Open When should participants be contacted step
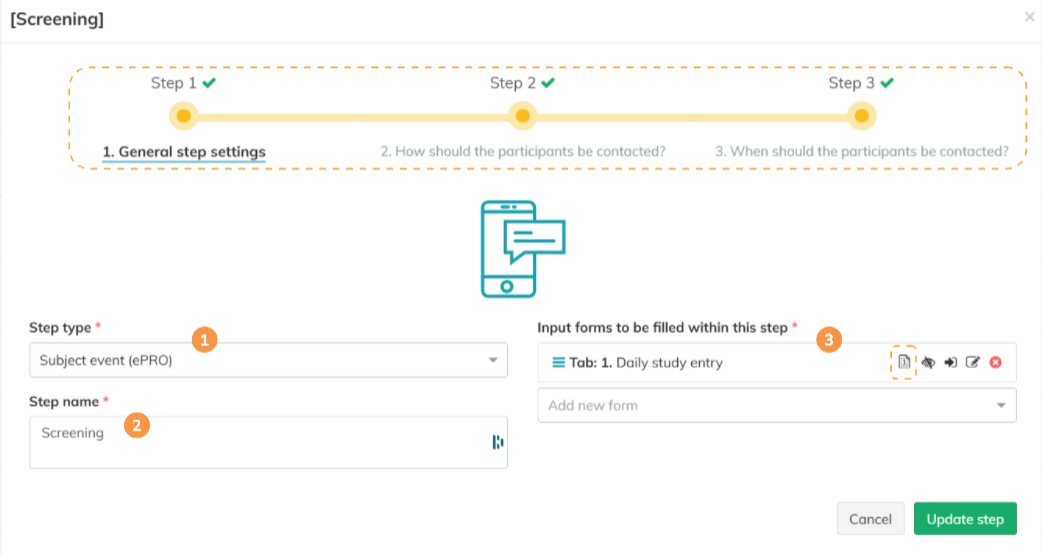Viewport: 1042px width, 555px height. (x=861, y=152)
